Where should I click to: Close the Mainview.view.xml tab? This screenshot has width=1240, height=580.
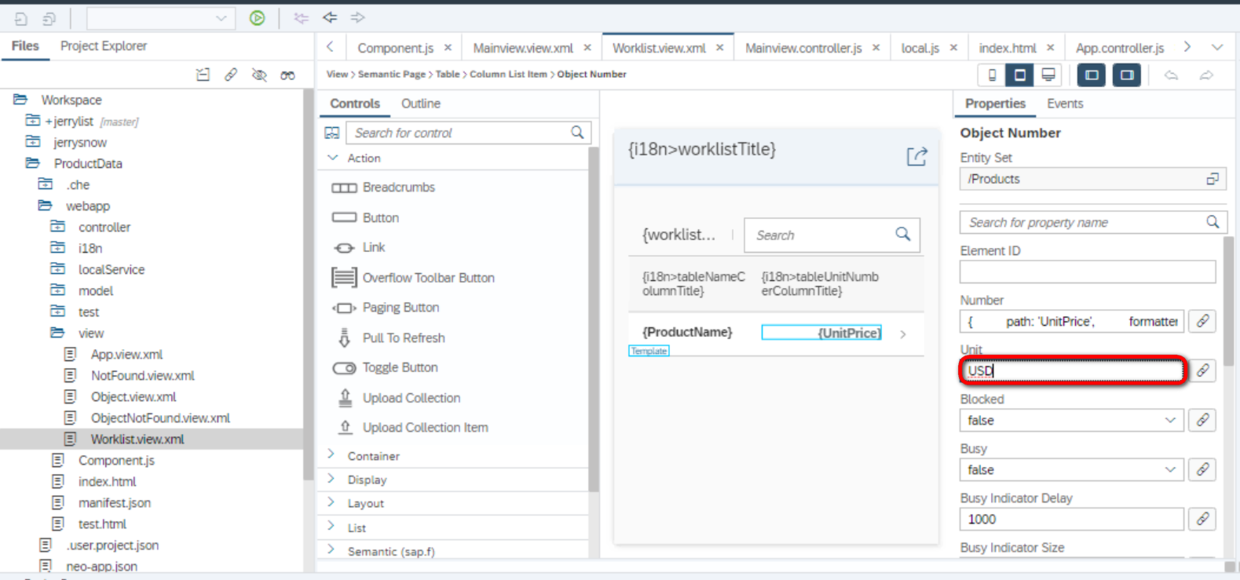pos(587,47)
